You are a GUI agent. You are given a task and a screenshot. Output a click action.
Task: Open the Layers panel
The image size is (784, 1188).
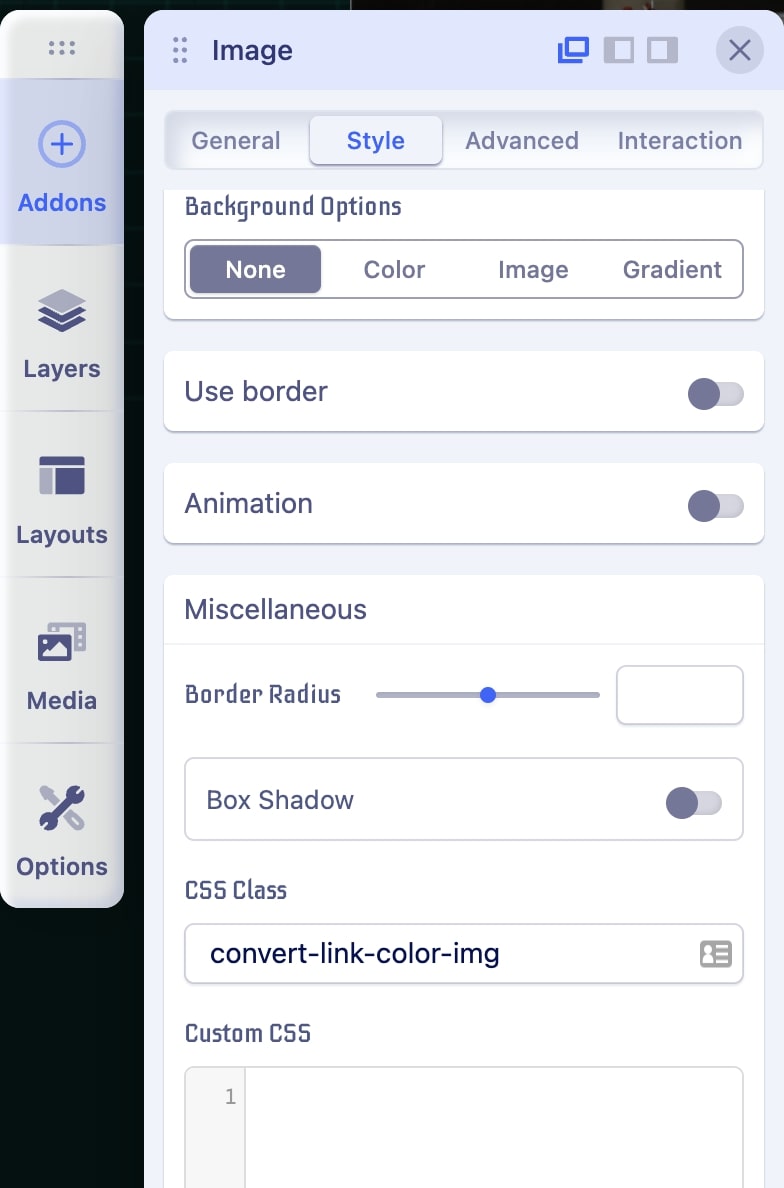pos(62,331)
